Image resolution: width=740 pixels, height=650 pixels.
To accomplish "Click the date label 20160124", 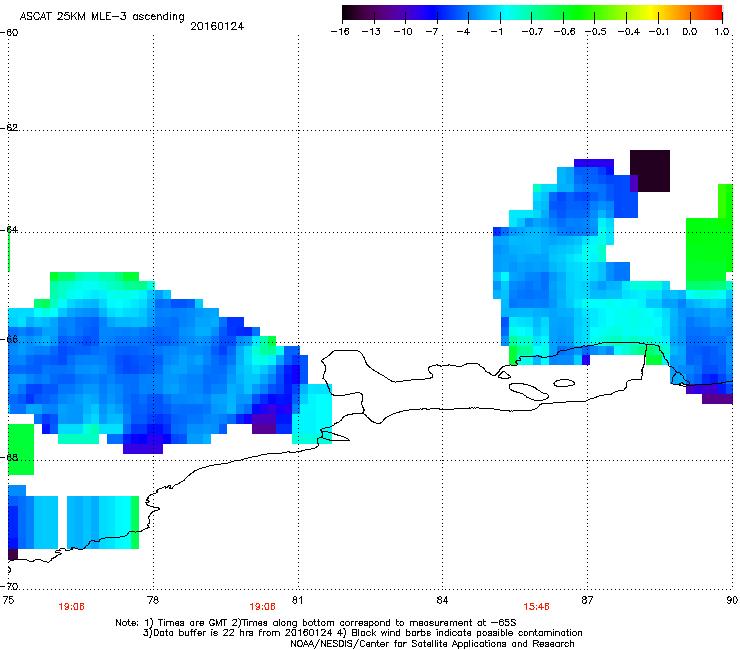I will coord(217,26).
